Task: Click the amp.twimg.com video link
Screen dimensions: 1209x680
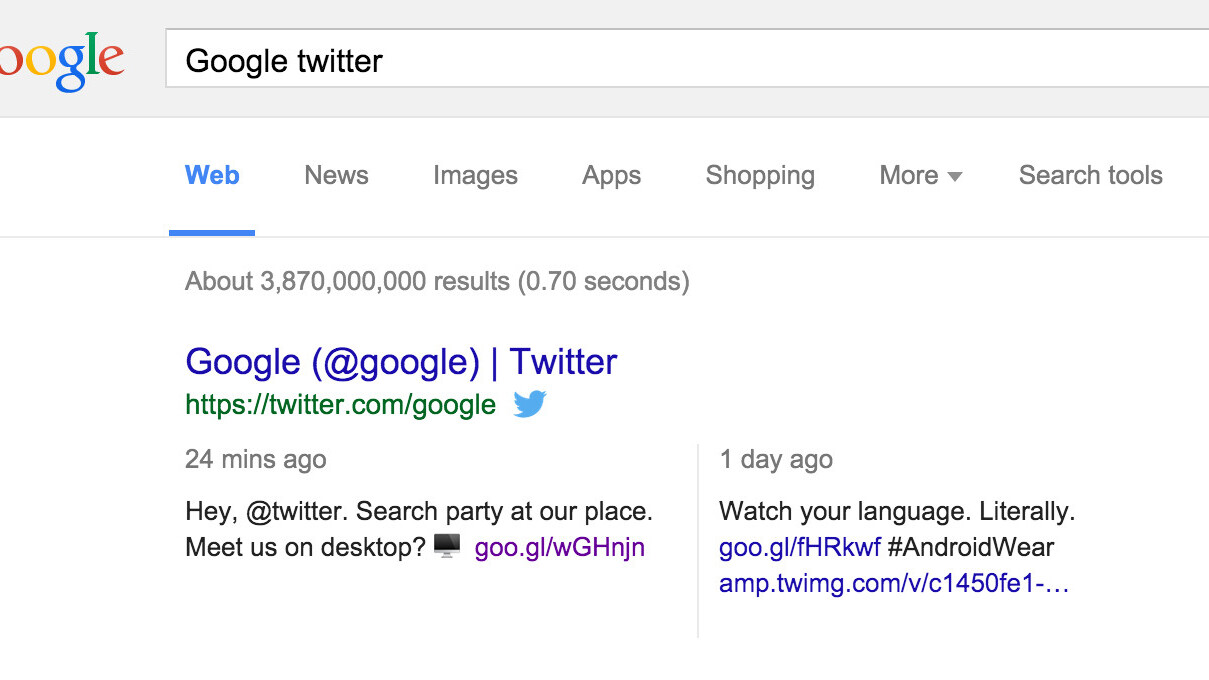Action: click(x=893, y=583)
